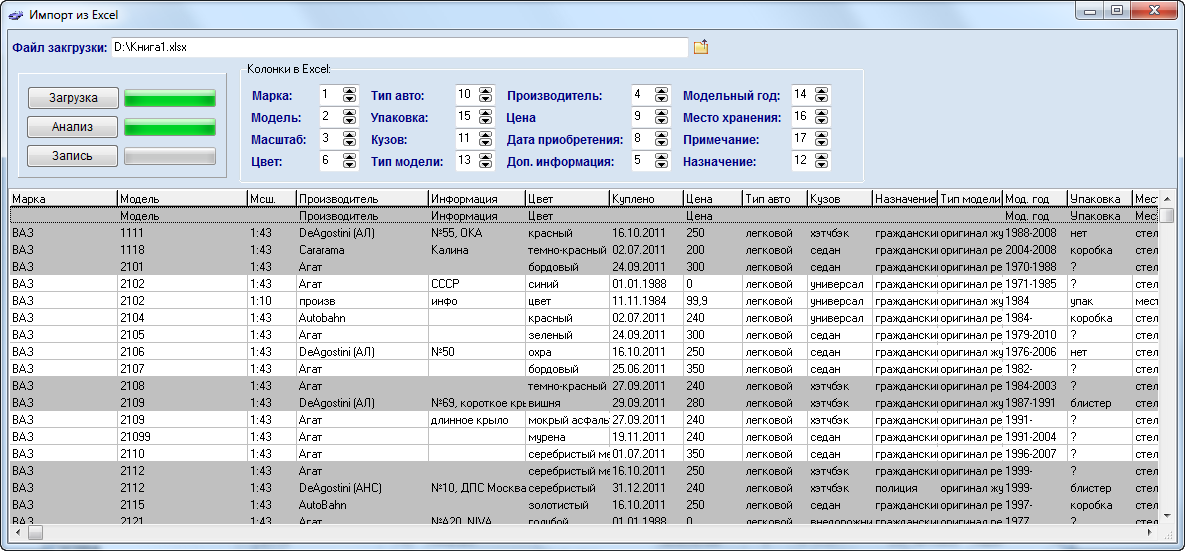Click the Мод. год column header
Image resolution: width=1185 pixels, height=551 pixels.
[x=1035, y=199]
